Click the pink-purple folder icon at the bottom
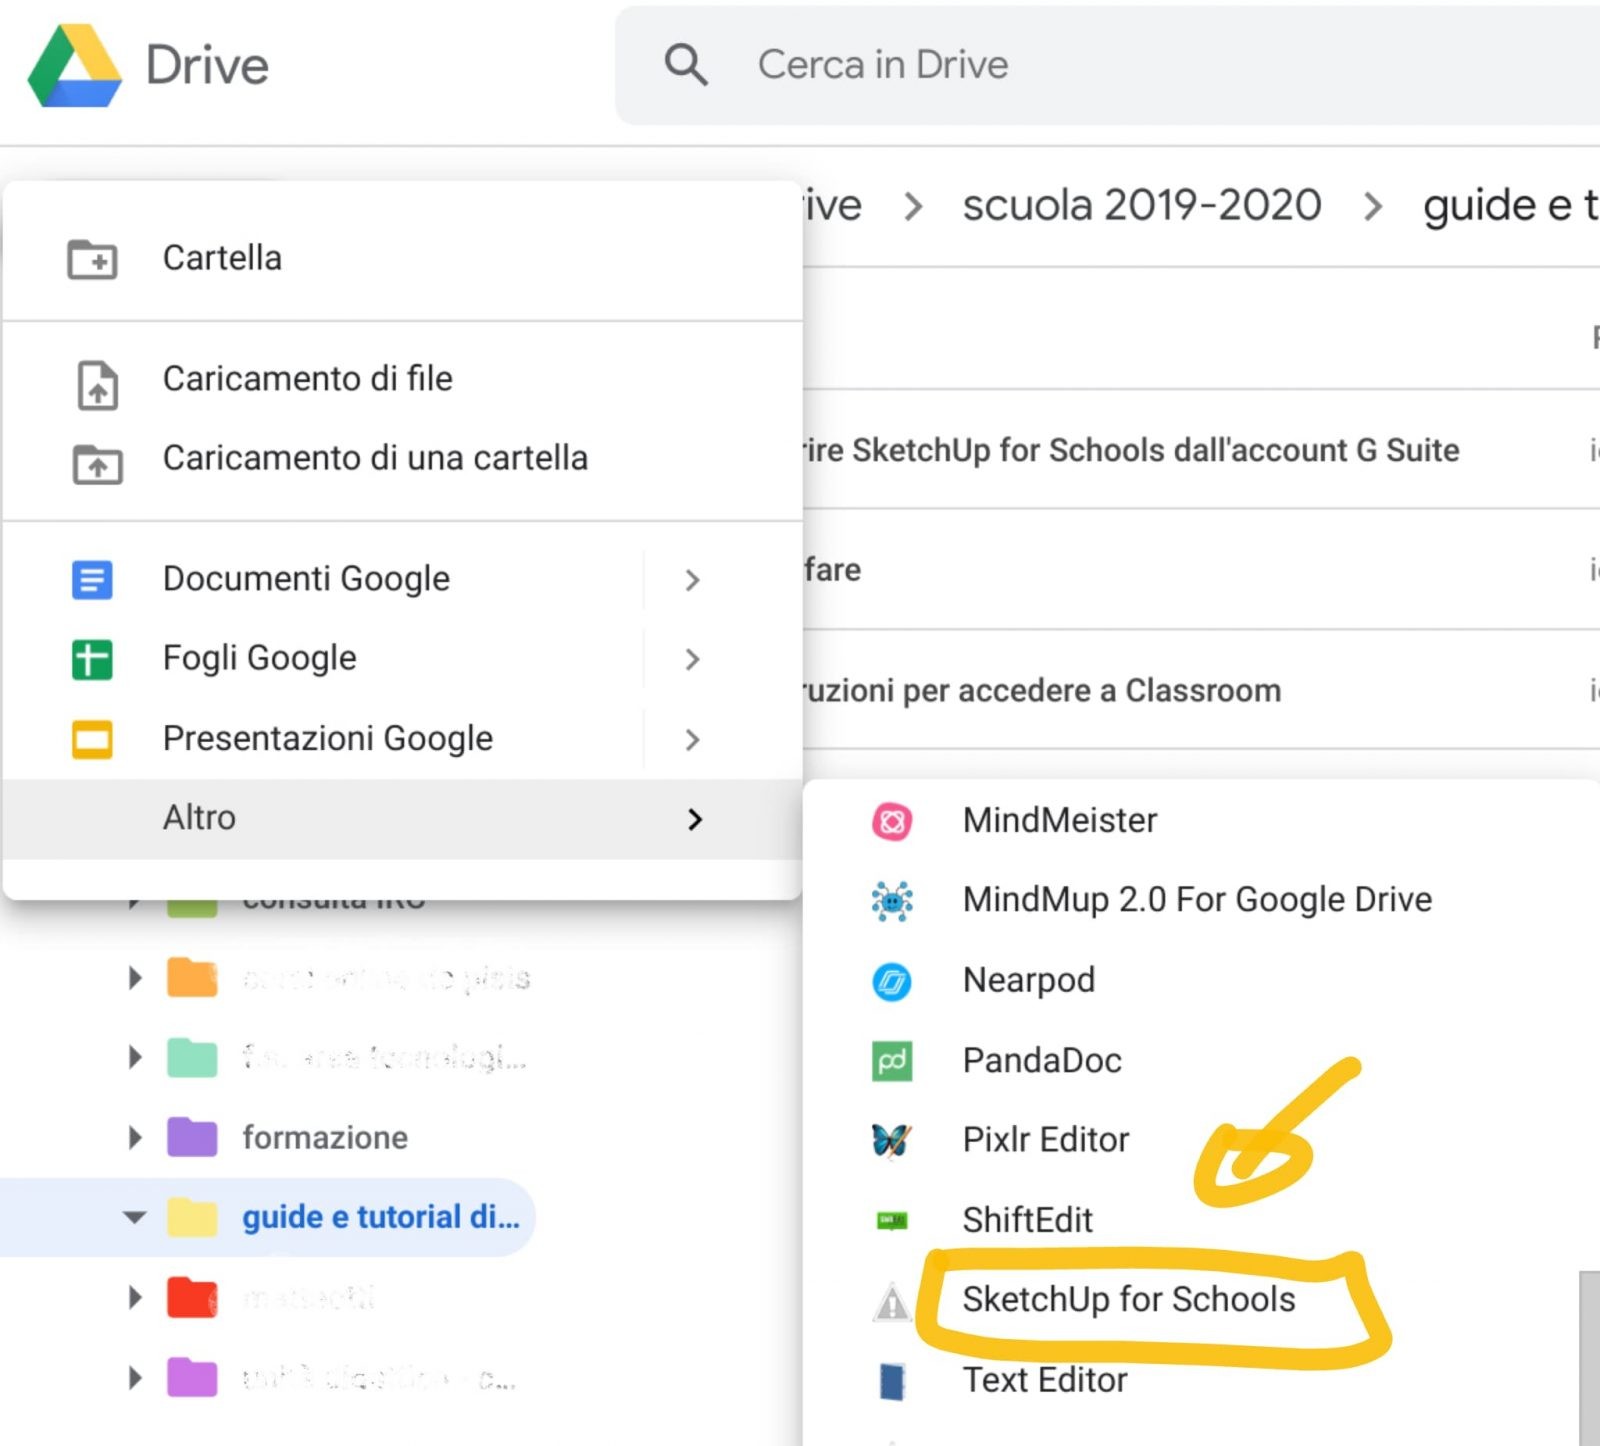The width and height of the screenshot is (1600, 1446). [192, 1377]
